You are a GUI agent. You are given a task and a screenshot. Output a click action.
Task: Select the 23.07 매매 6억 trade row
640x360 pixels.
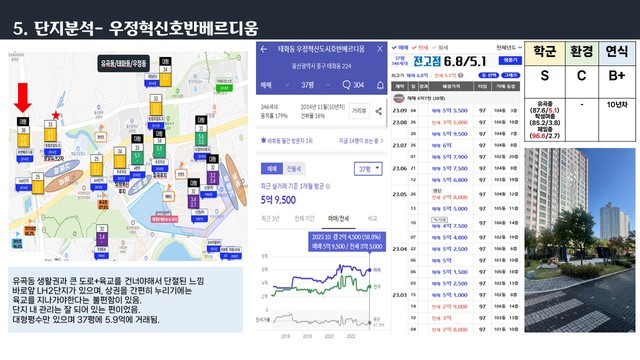click(456, 145)
